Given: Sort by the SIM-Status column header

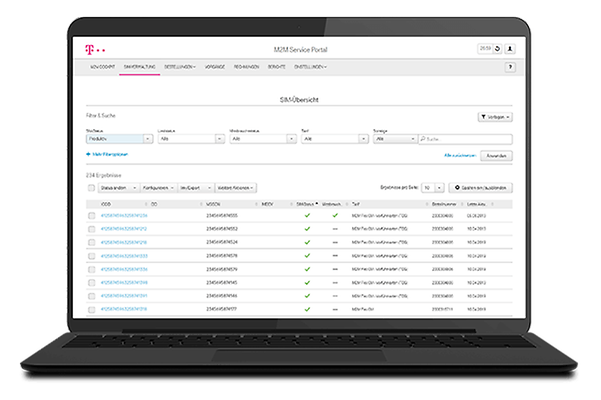Looking at the screenshot, I should click(x=307, y=203).
